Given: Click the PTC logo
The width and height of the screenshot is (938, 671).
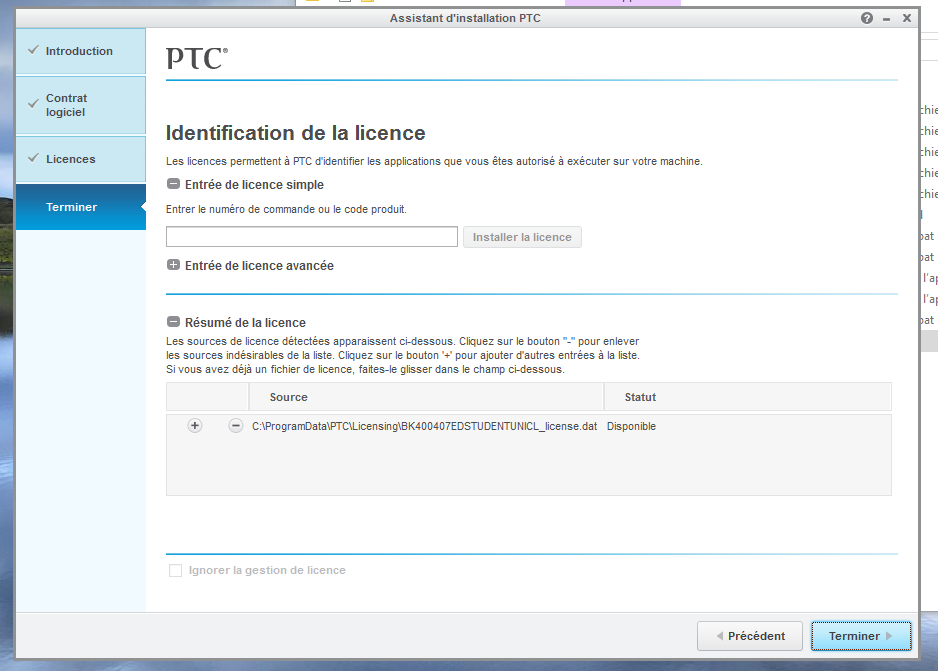Looking at the screenshot, I should (x=197, y=59).
